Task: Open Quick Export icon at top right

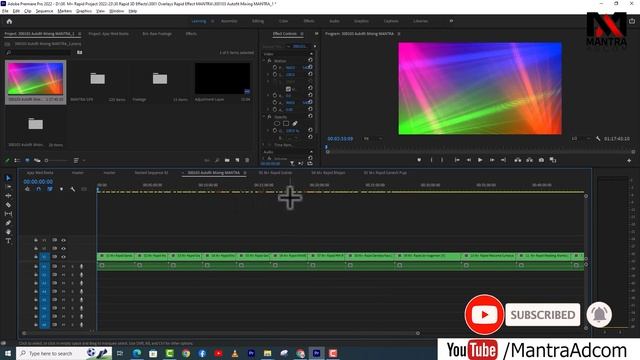Action: click(632, 21)
